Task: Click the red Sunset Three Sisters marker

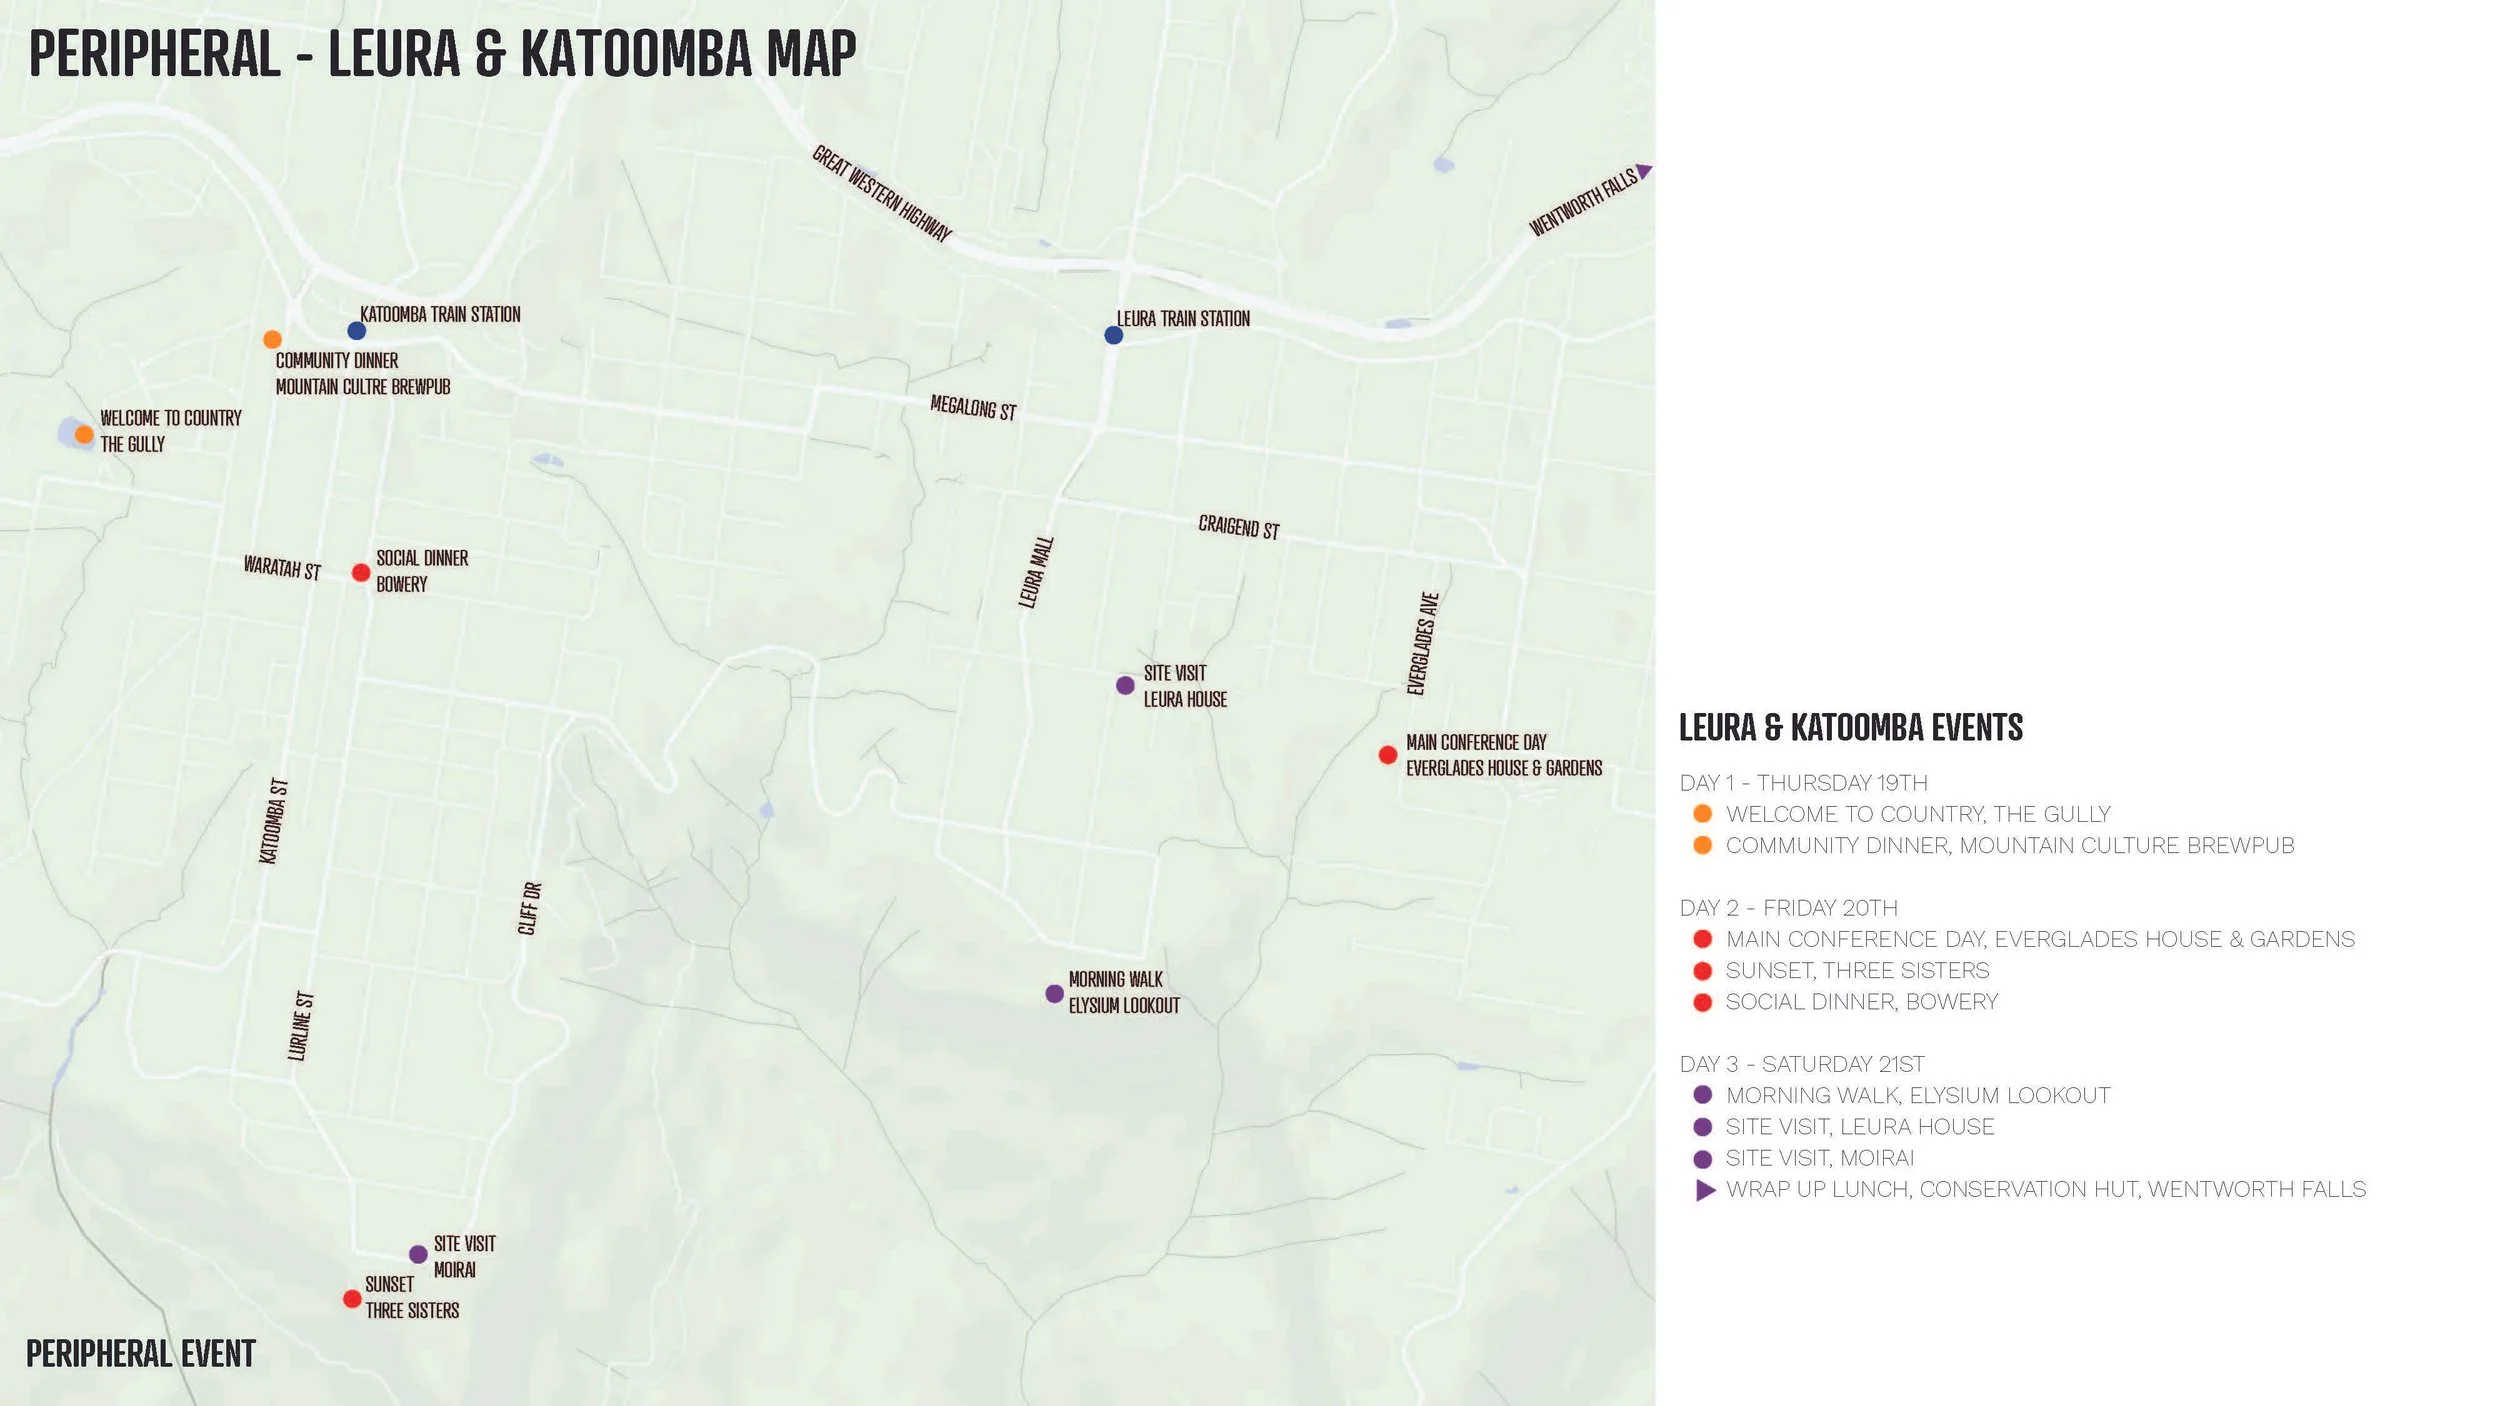Action: click(352, 1299)
